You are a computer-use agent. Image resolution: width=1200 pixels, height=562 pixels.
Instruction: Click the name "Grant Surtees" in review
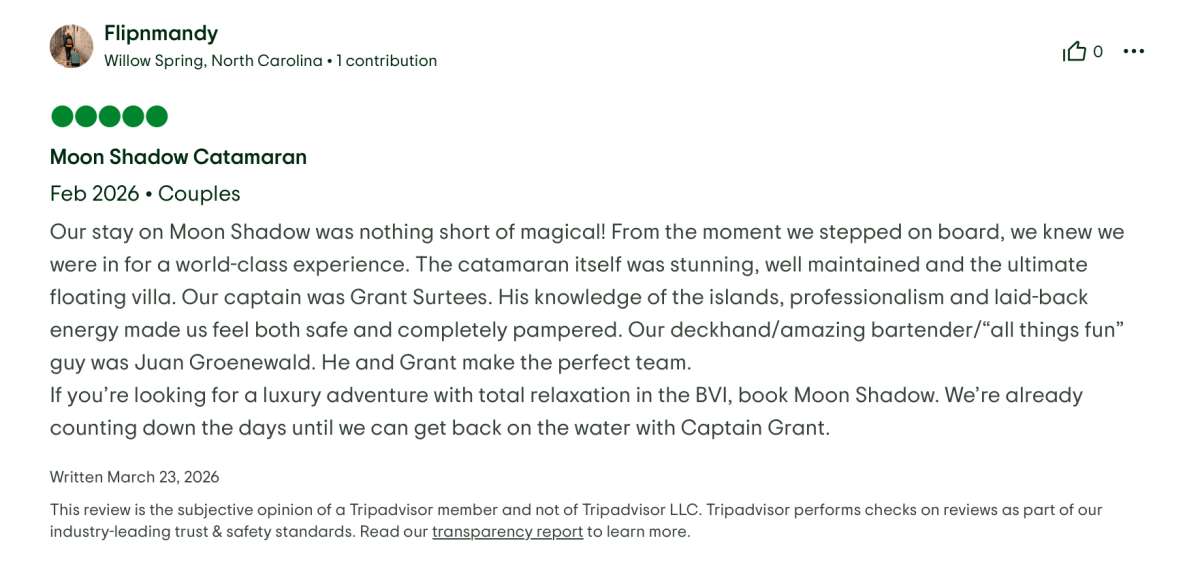coord(420,297)
